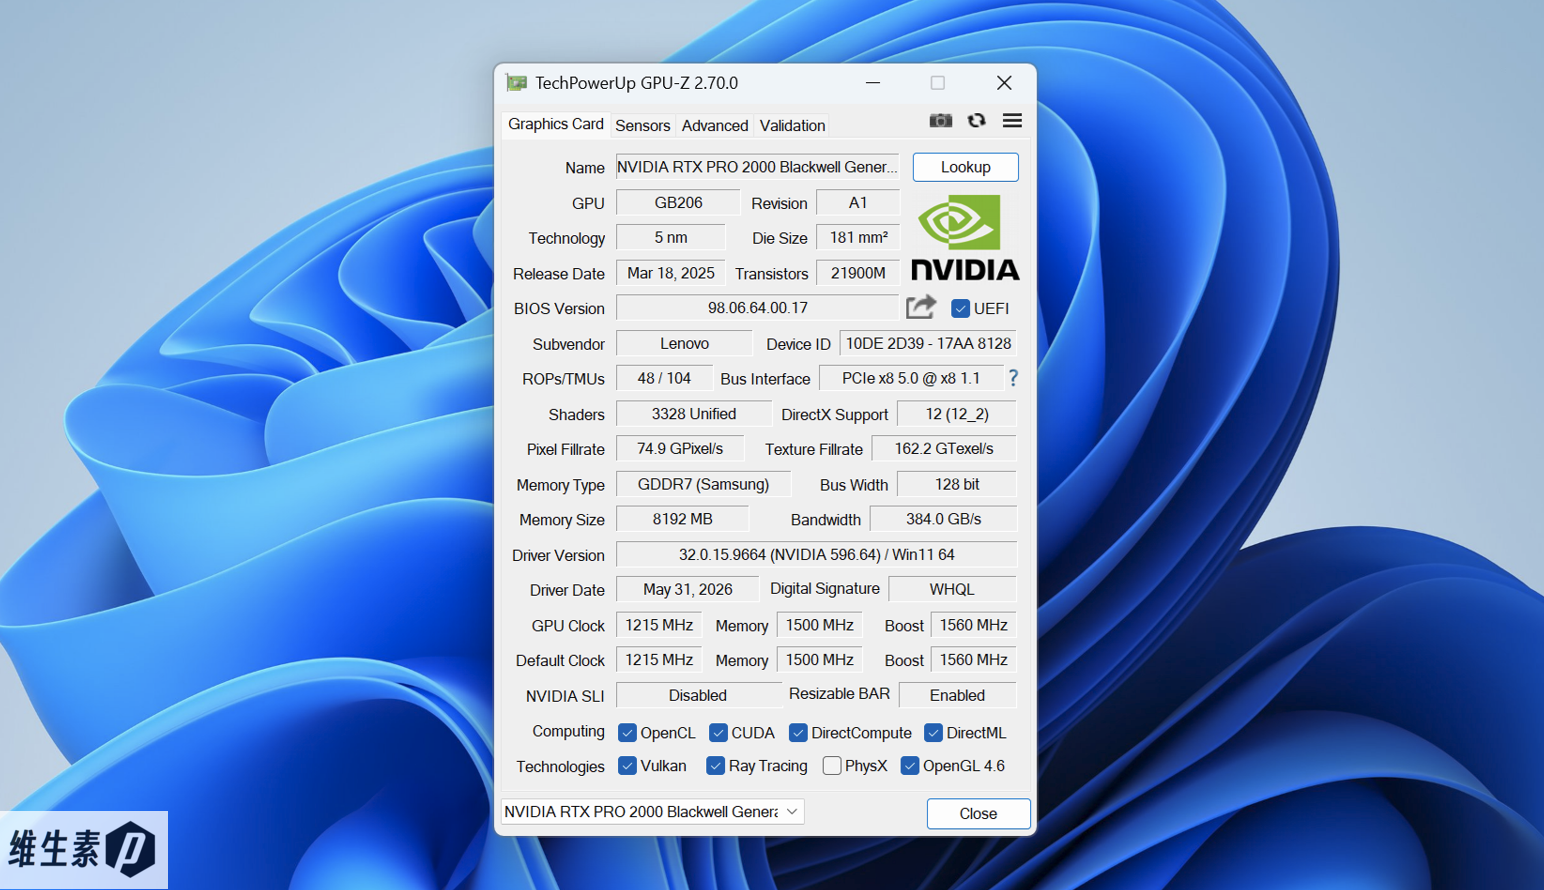This screenshot has height=890, width=1544.
Task: Click the Default Clock row Memory 1500 MHz
Action: pyautogui.click(x=819, y=660)
